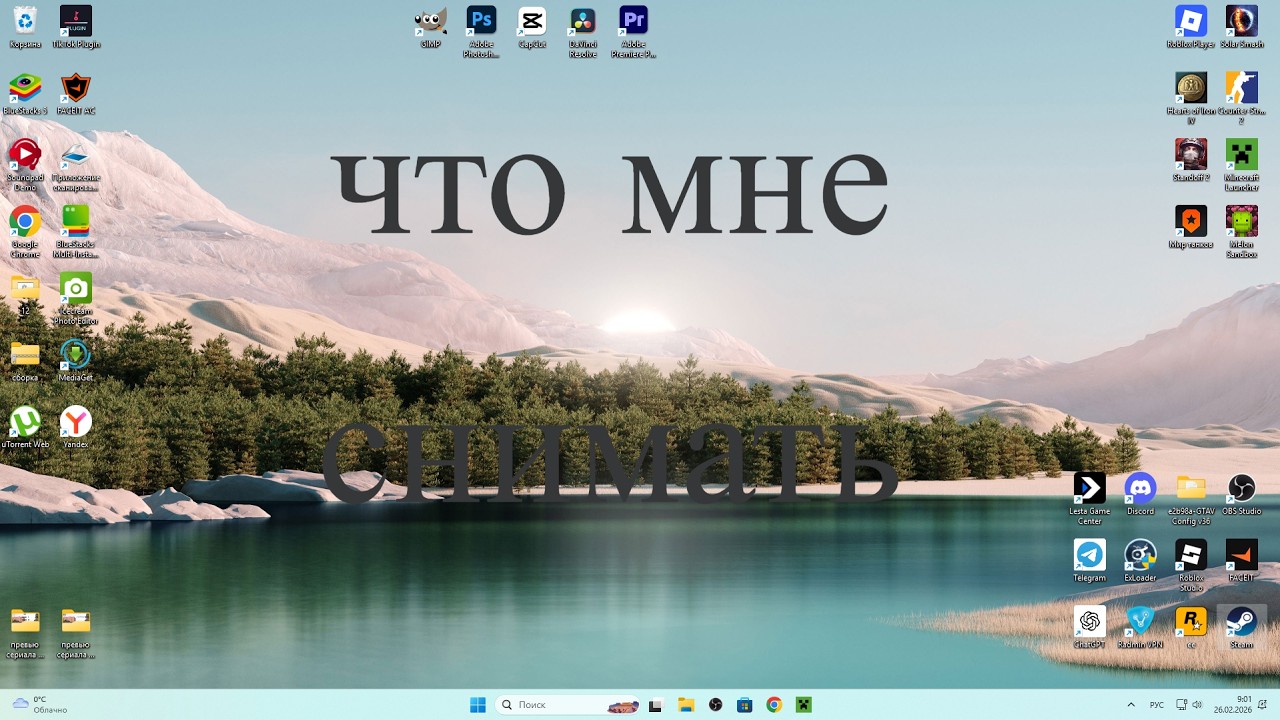
Task: Select the DaVinci Resolve desktop shortcut
Action: [583, 32]
